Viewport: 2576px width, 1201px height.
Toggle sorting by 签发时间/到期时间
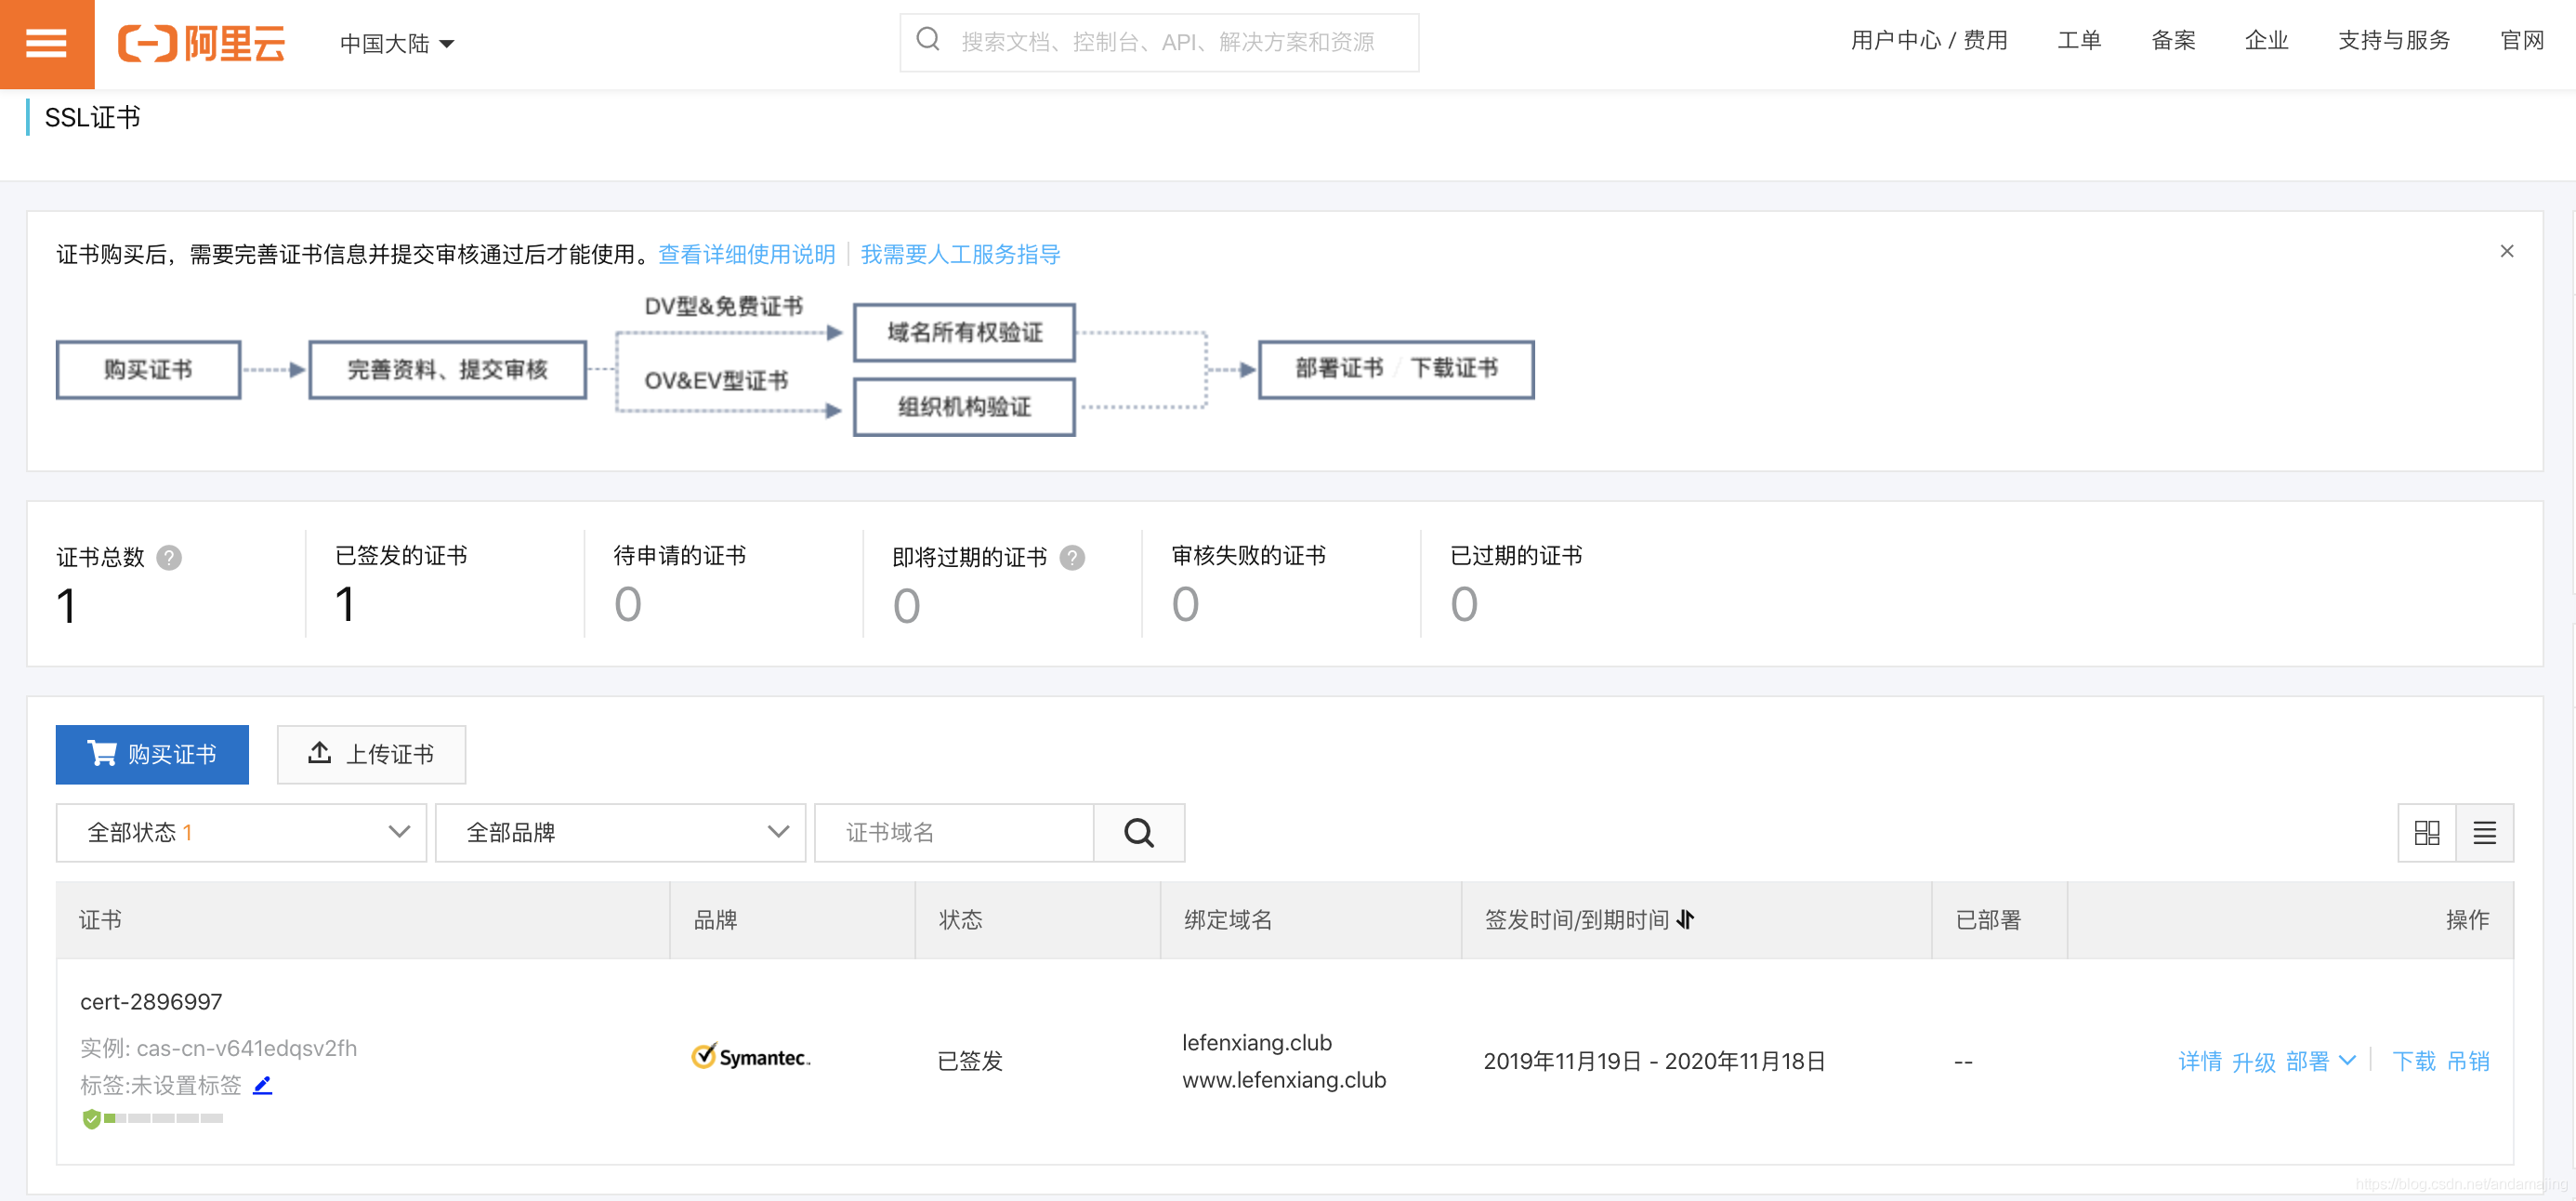pyautogui.click(x=1687, y=921)
